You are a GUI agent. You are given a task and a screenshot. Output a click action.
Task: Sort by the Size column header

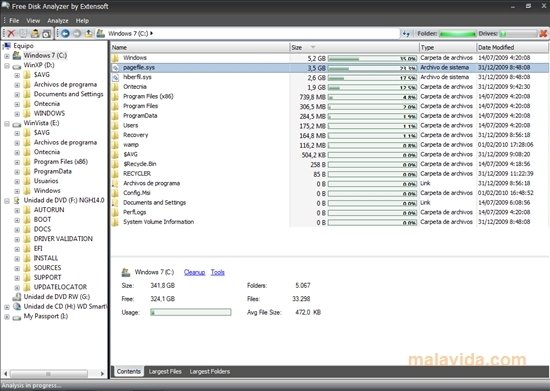(x=354, y=47)
